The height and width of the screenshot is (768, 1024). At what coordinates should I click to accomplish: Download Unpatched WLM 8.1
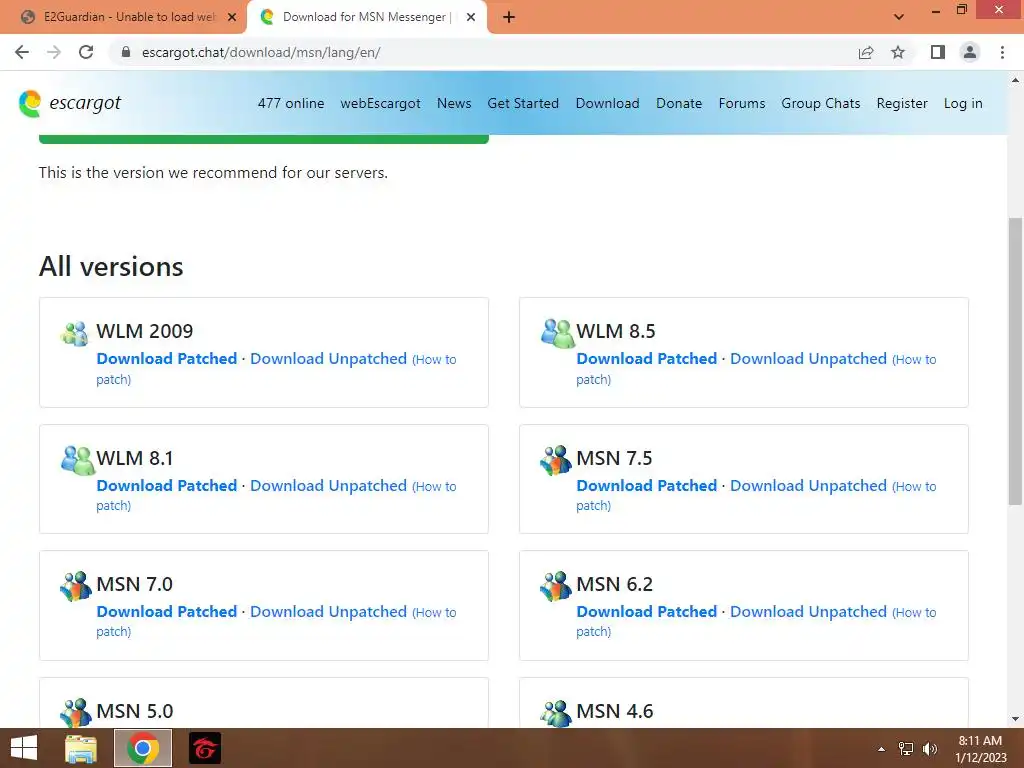(328, 485)
